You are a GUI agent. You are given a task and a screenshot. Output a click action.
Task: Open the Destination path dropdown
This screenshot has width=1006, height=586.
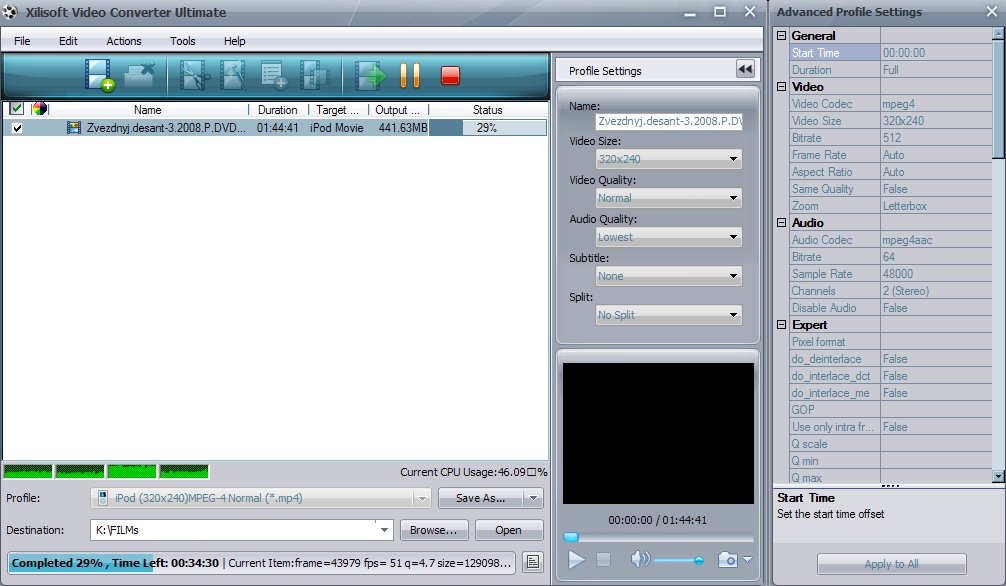(x=384, y=530)
